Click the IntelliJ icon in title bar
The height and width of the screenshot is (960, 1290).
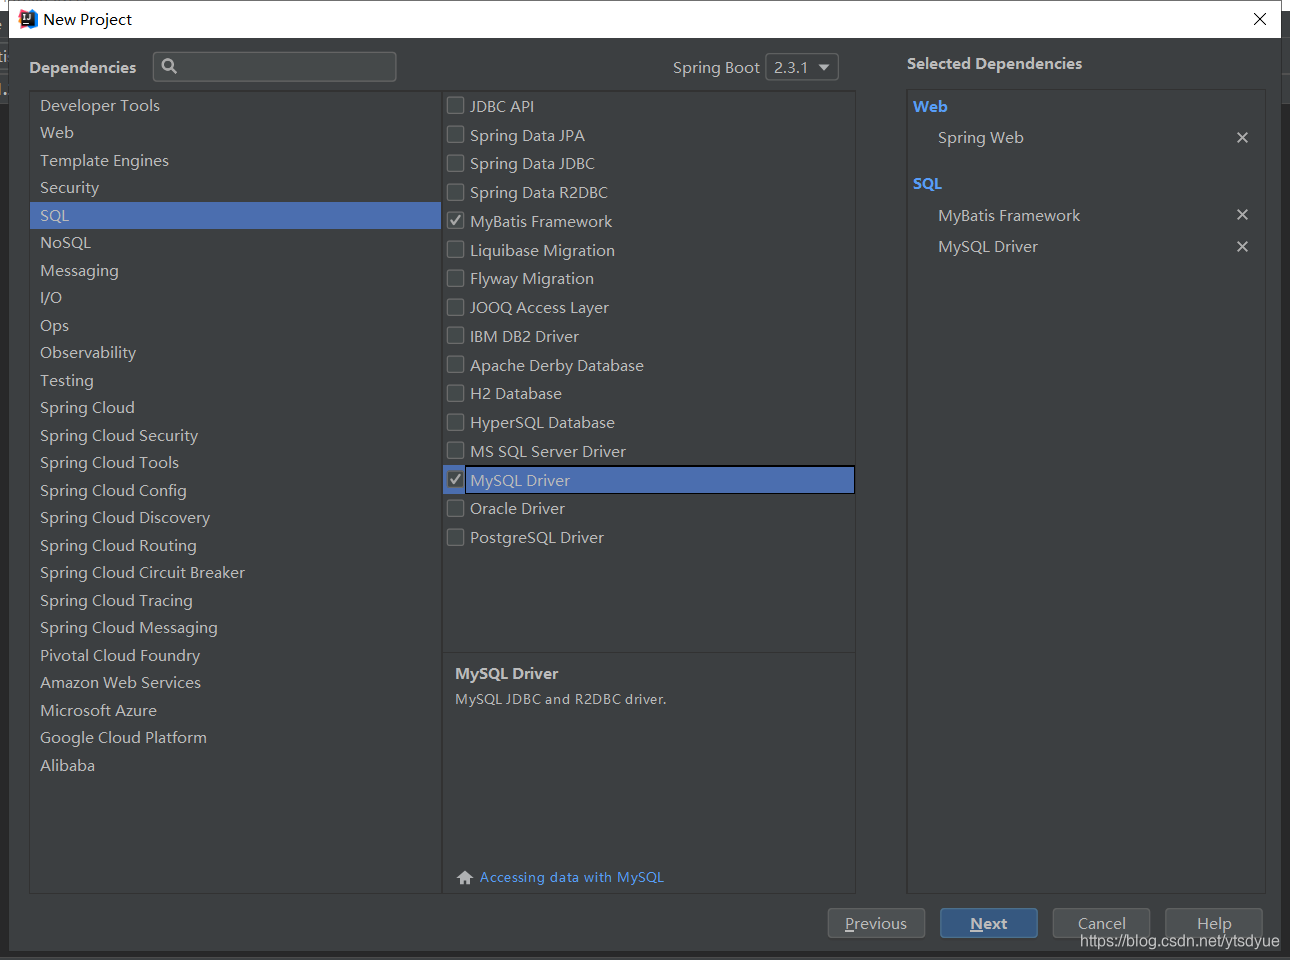pyautogui.click(x=28, y=19)
